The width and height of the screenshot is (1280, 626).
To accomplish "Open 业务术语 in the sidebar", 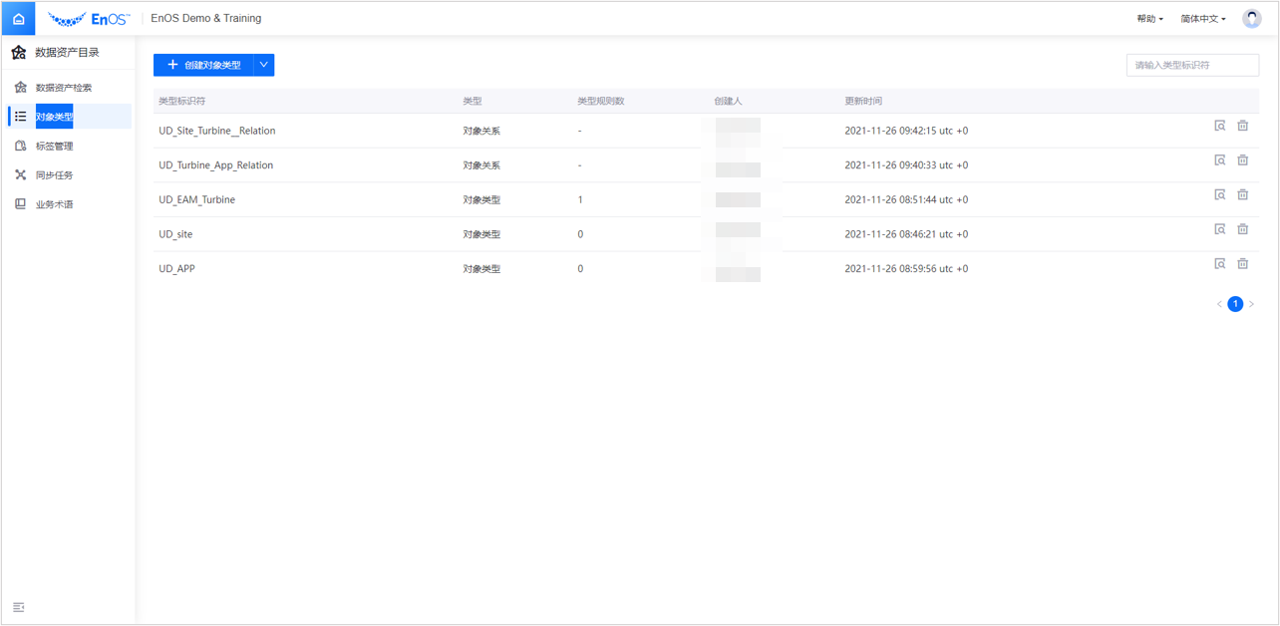I will coord(54,204).
